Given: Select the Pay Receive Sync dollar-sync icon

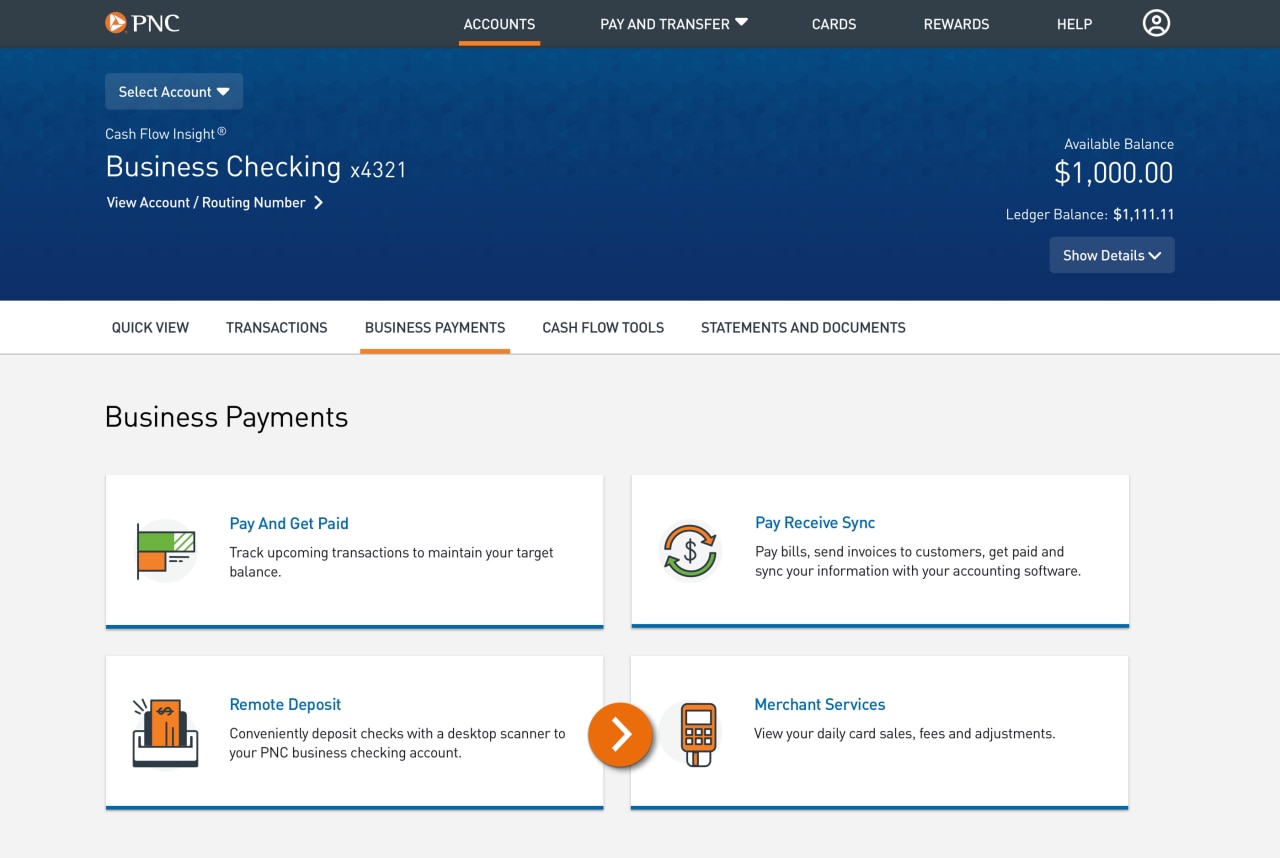Looking at the screenshot, I should pos(690,549).
